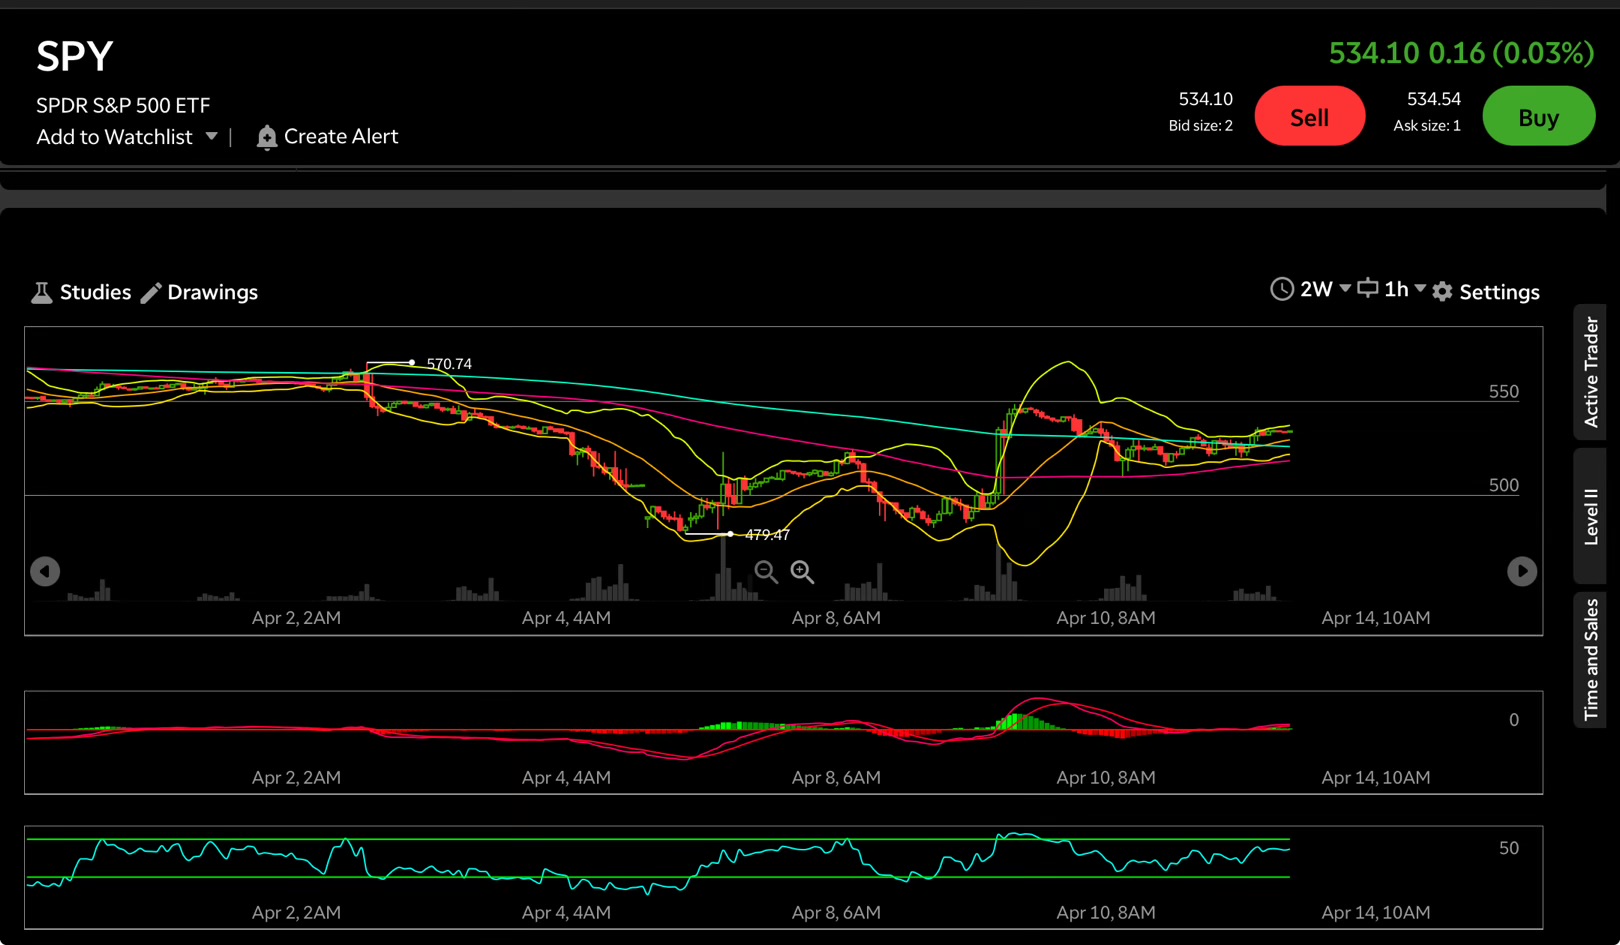Click the 534.54 ask price
Image resolution: width=1620 pixels, height=945 pixels.
1434,99
